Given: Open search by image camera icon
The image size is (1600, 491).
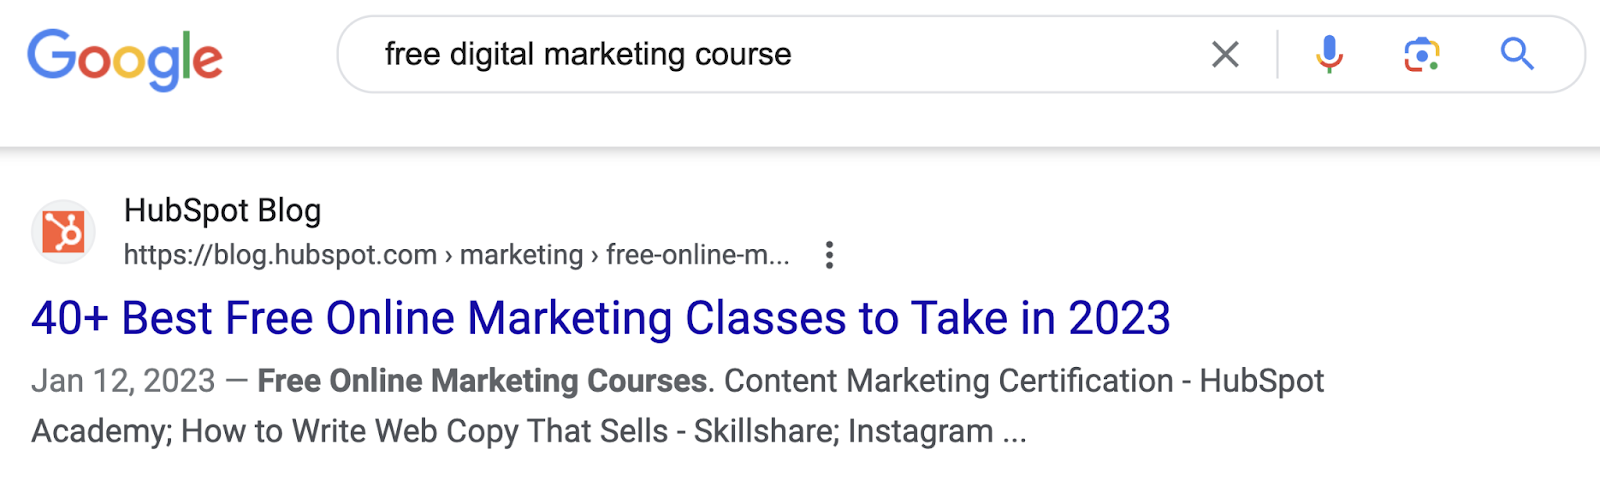Looking at the screenshot, I should pos(1421,54).
